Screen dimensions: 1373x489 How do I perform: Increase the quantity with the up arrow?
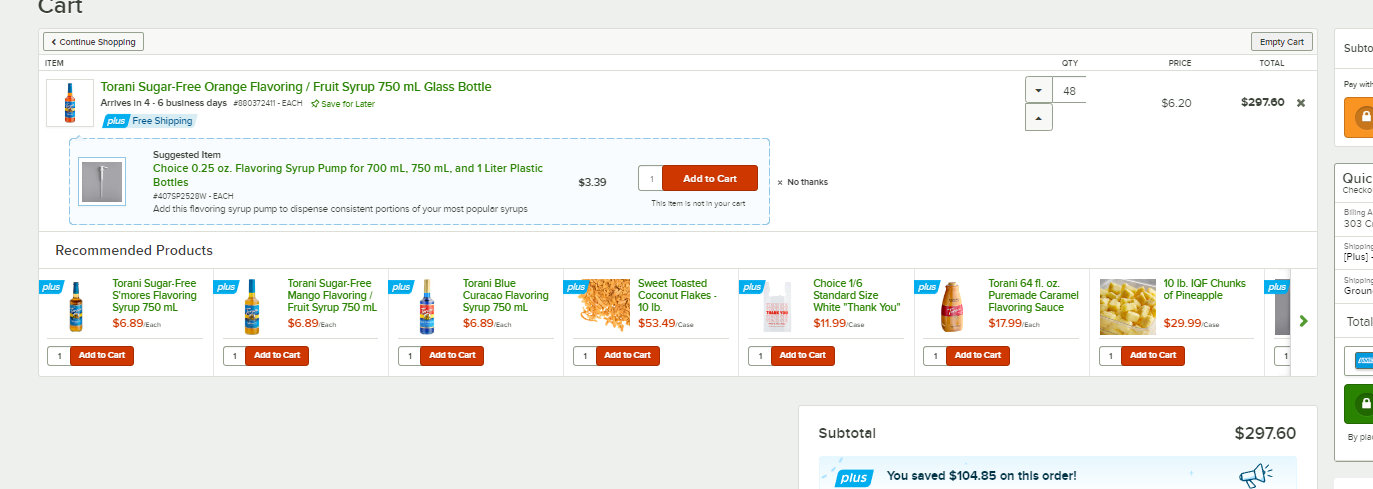(x=1038, y=117)
